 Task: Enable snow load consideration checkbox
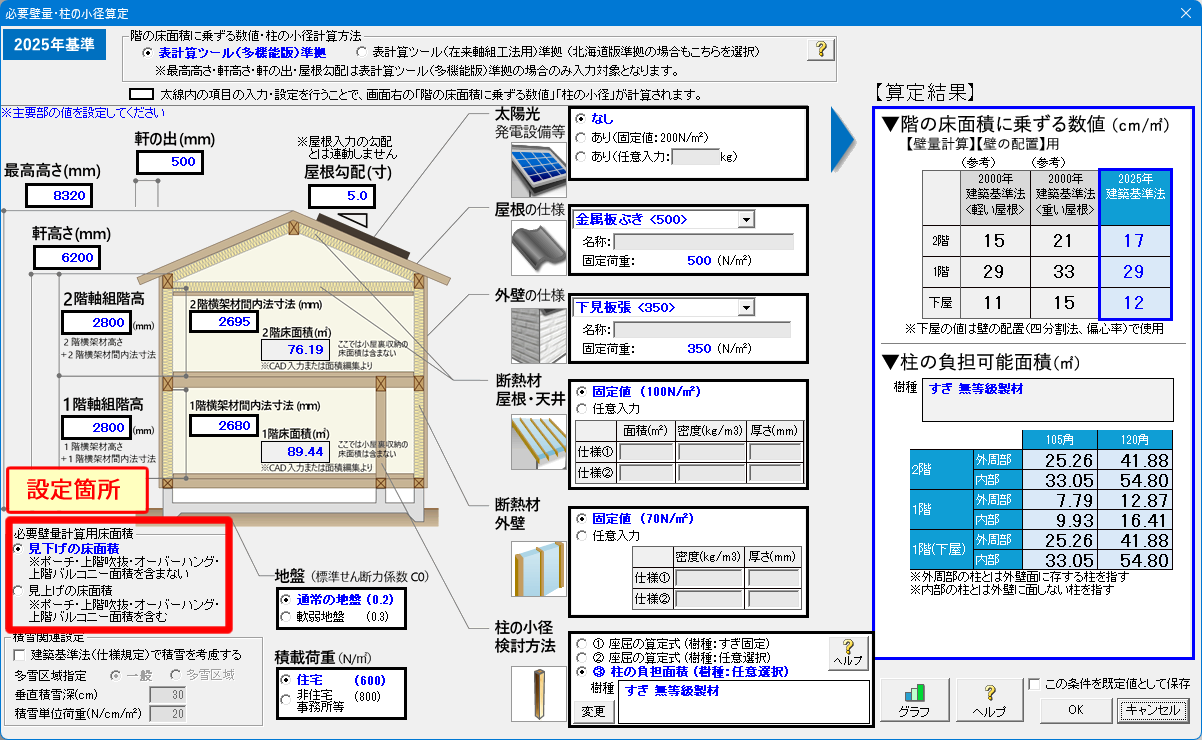click(20, 655)
